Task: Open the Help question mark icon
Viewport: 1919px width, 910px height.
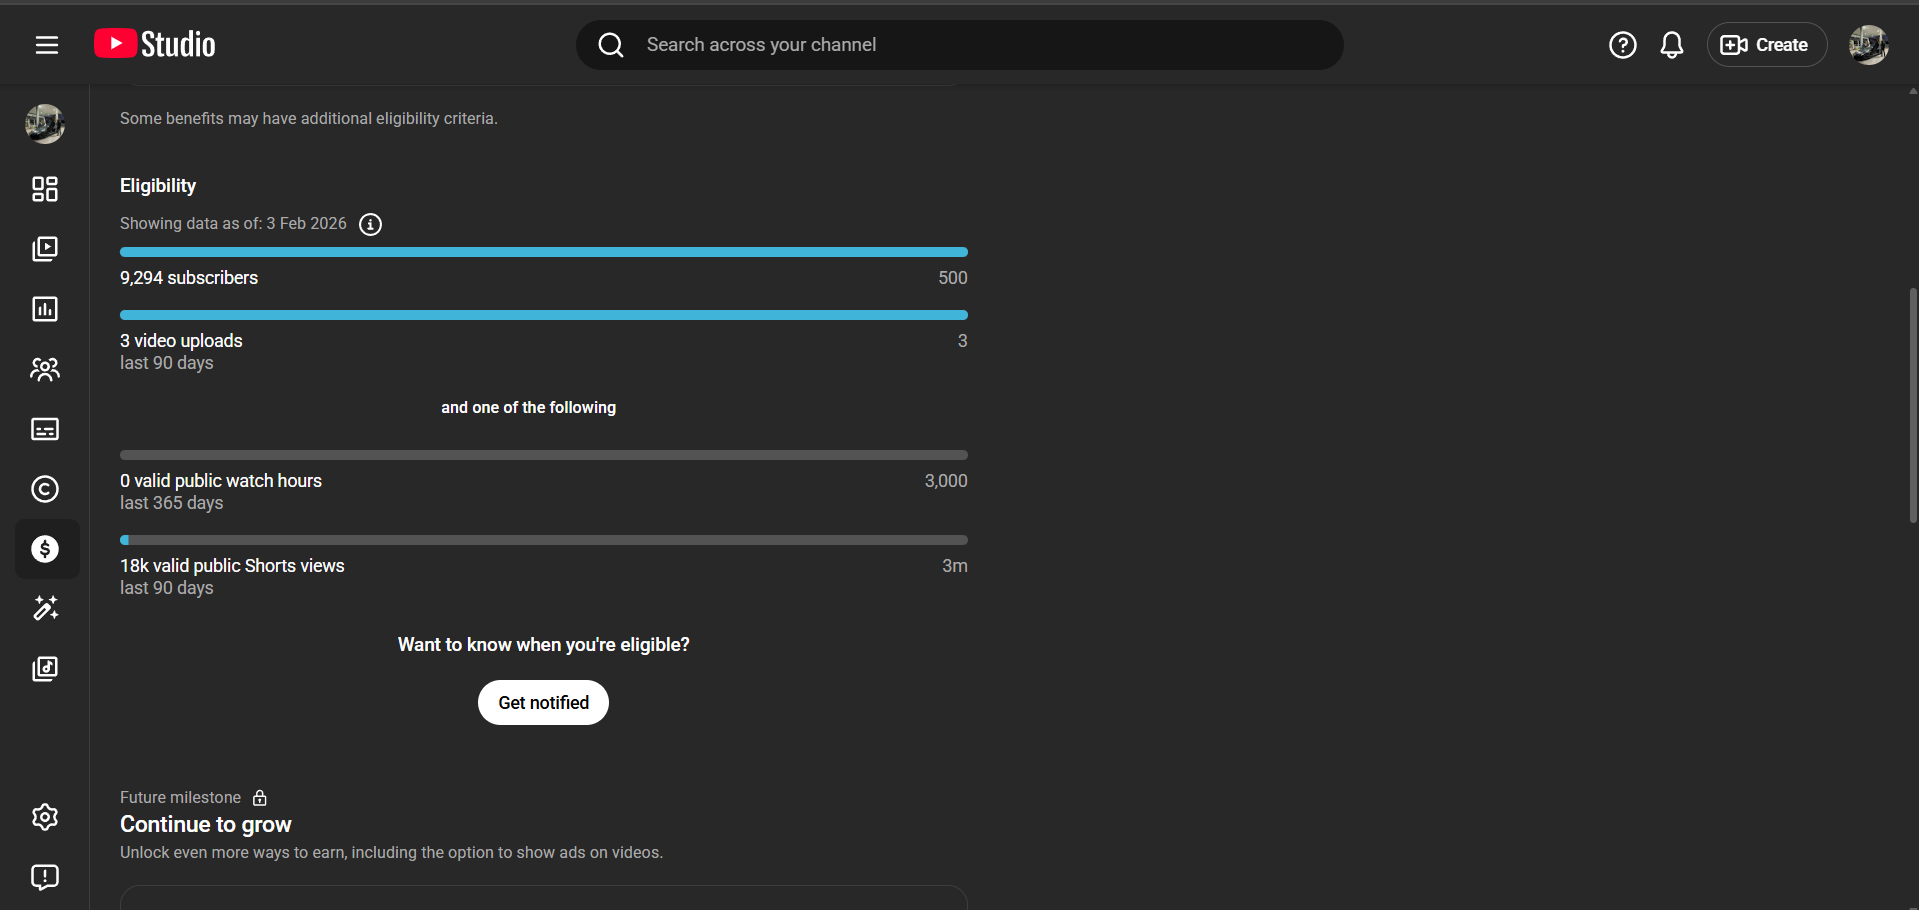Action: tap(1622, 45)
